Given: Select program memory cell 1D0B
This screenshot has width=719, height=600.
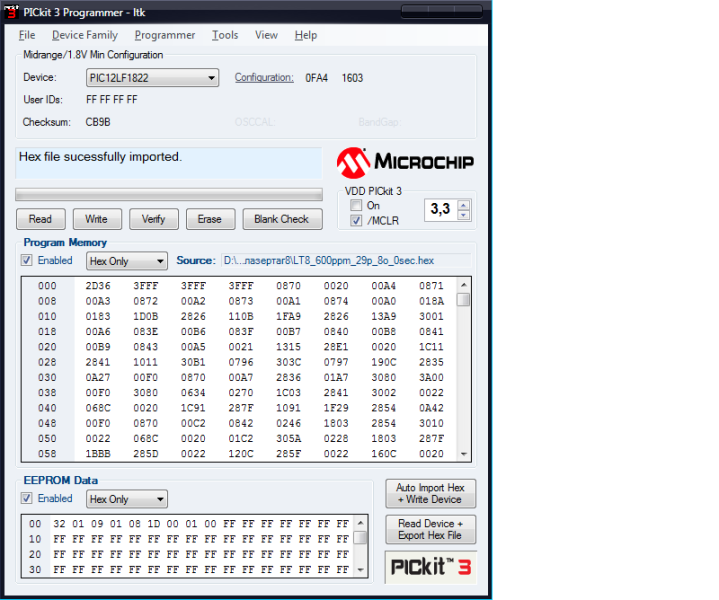Looking at the screenshot, I should click(x=146, y=317).
